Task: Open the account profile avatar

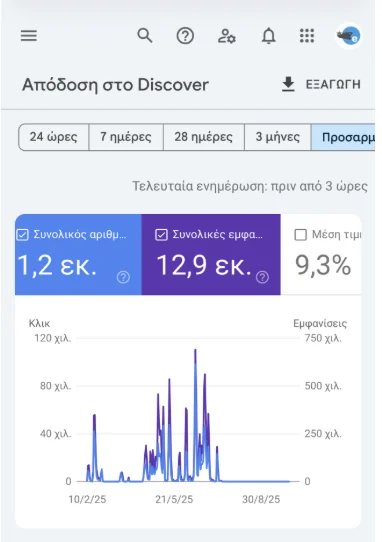Action: click(x=348, y=36)
